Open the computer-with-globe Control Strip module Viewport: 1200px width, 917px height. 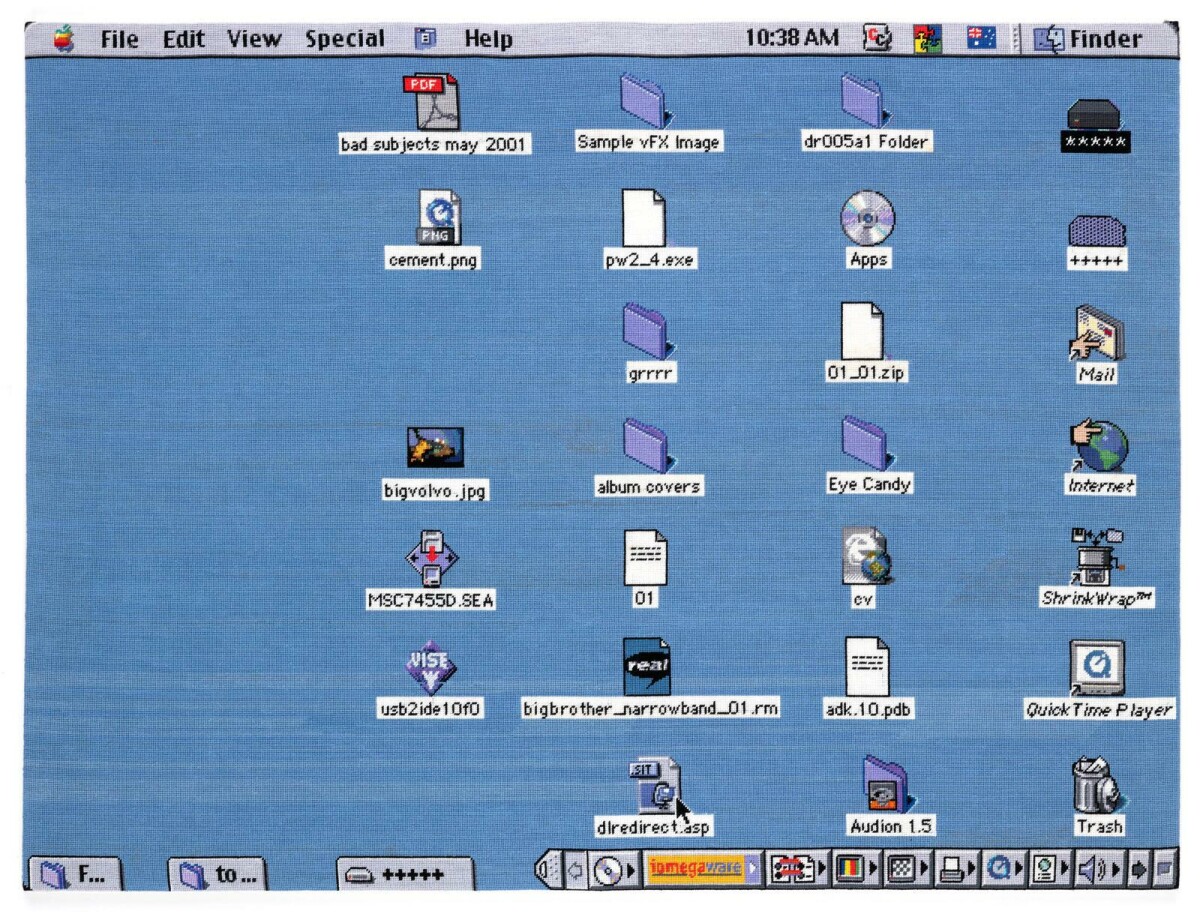tap(1050, 870)
